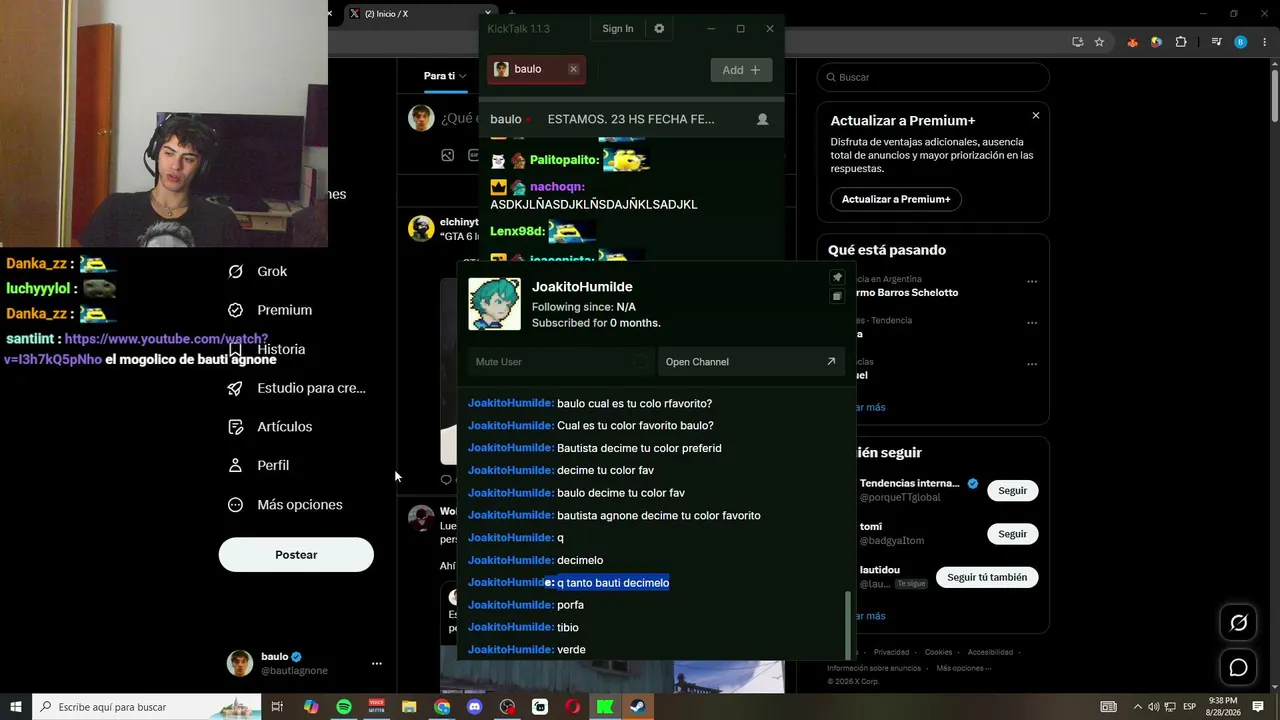
Task: Show hidden system tray icons
Action: (x=1138, y=707)
